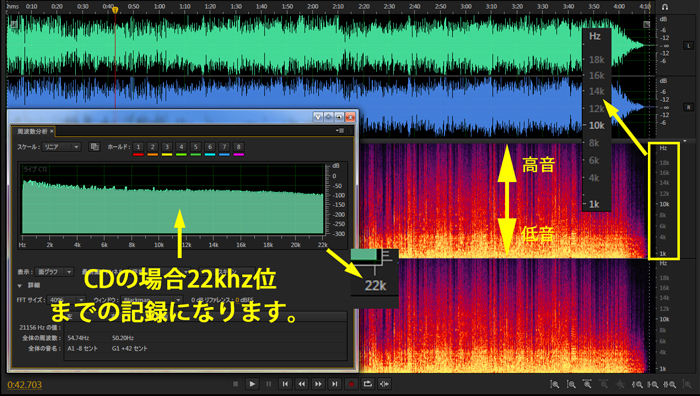
Task: Click the Zoom In (Amplitude) magnifier icon
Action: click(554, 384)
